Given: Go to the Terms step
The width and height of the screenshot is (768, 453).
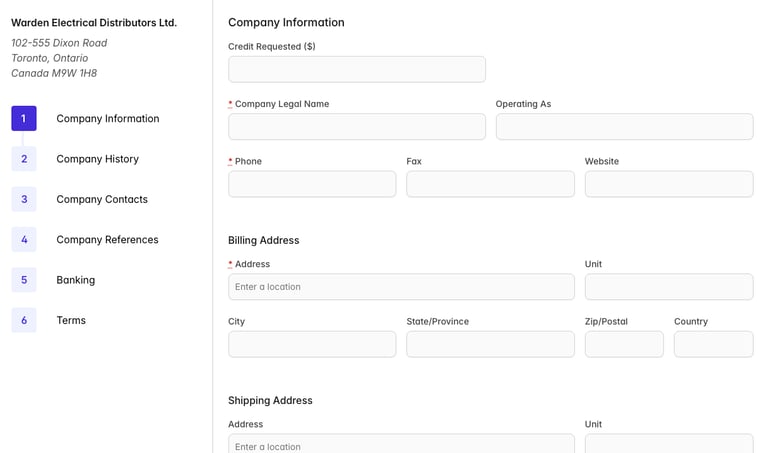Looking at the screenshot, I should tap(71, 320).
